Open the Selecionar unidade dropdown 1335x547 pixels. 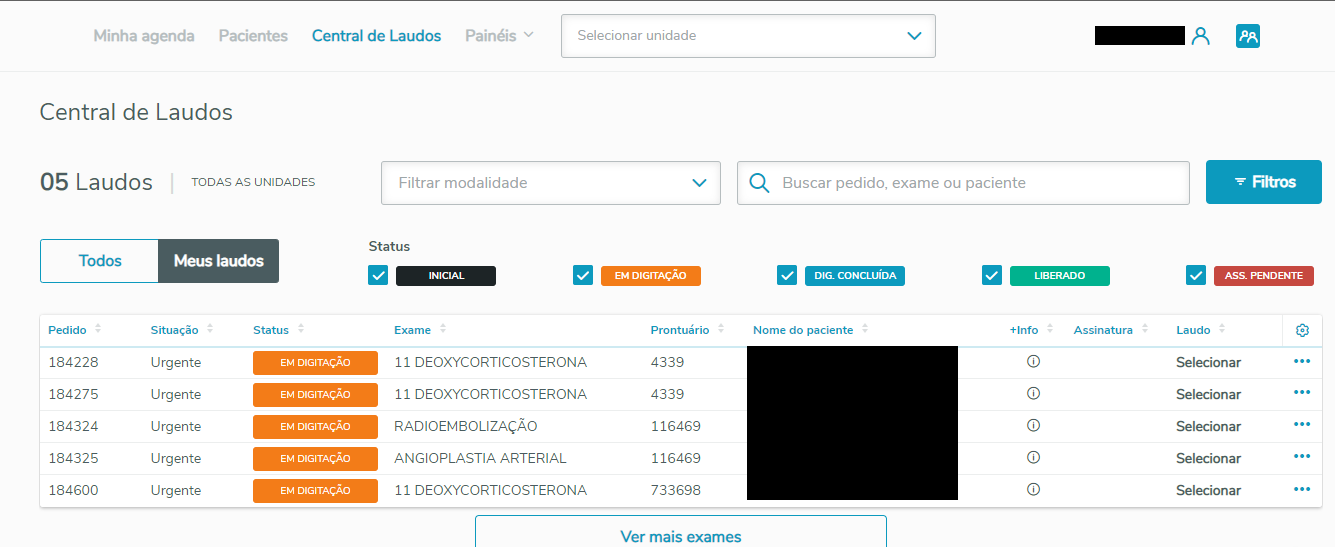click(748, 36)
